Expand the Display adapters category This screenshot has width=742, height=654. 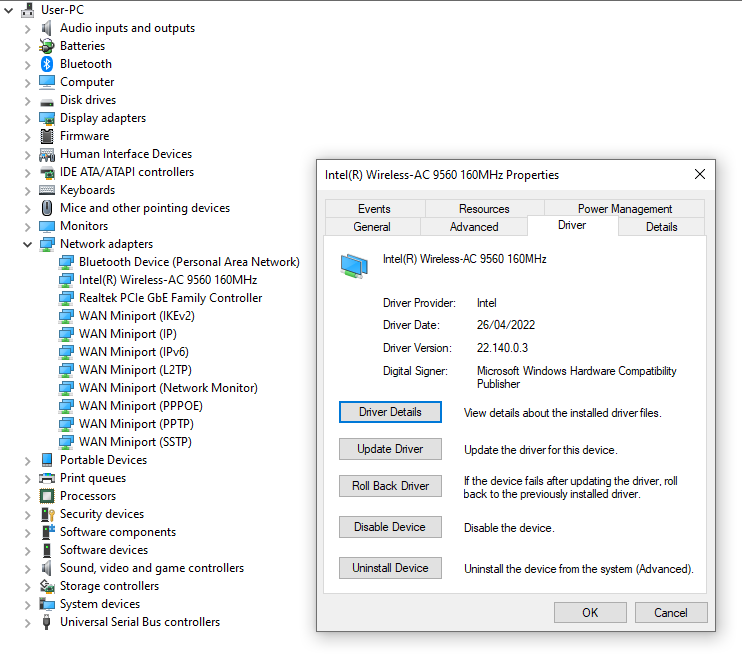27,118
